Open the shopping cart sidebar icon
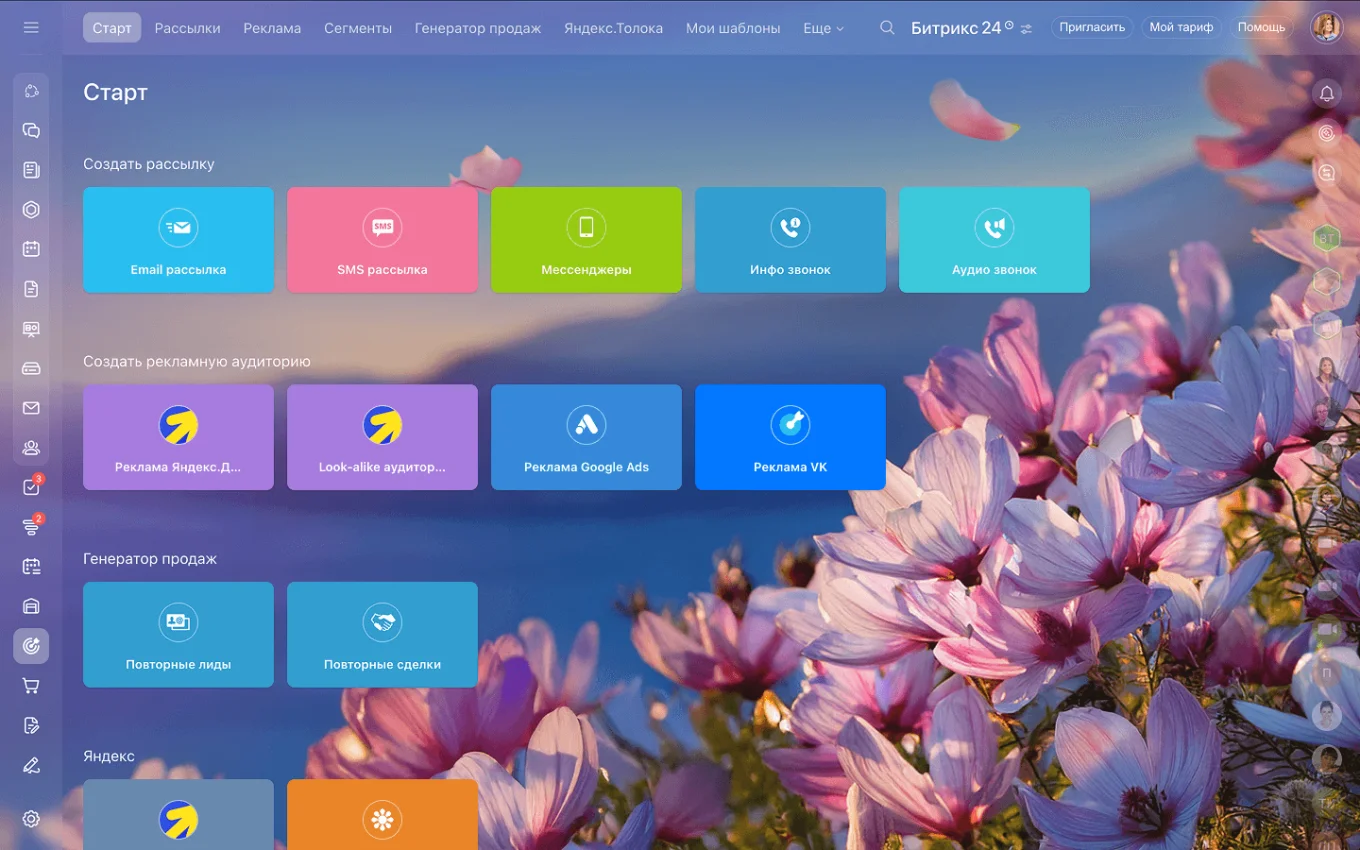Screen dimensions: 1360x850 [31, 686]
